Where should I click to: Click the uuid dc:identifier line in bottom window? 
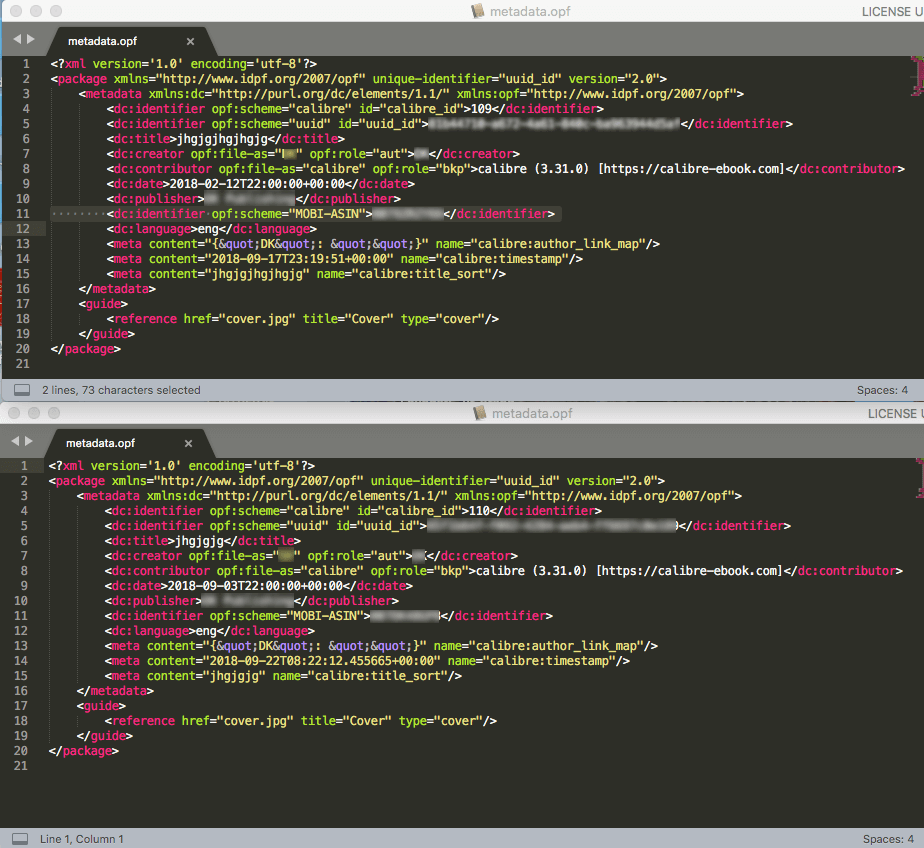pyautogui.click(x=448, y=526)
